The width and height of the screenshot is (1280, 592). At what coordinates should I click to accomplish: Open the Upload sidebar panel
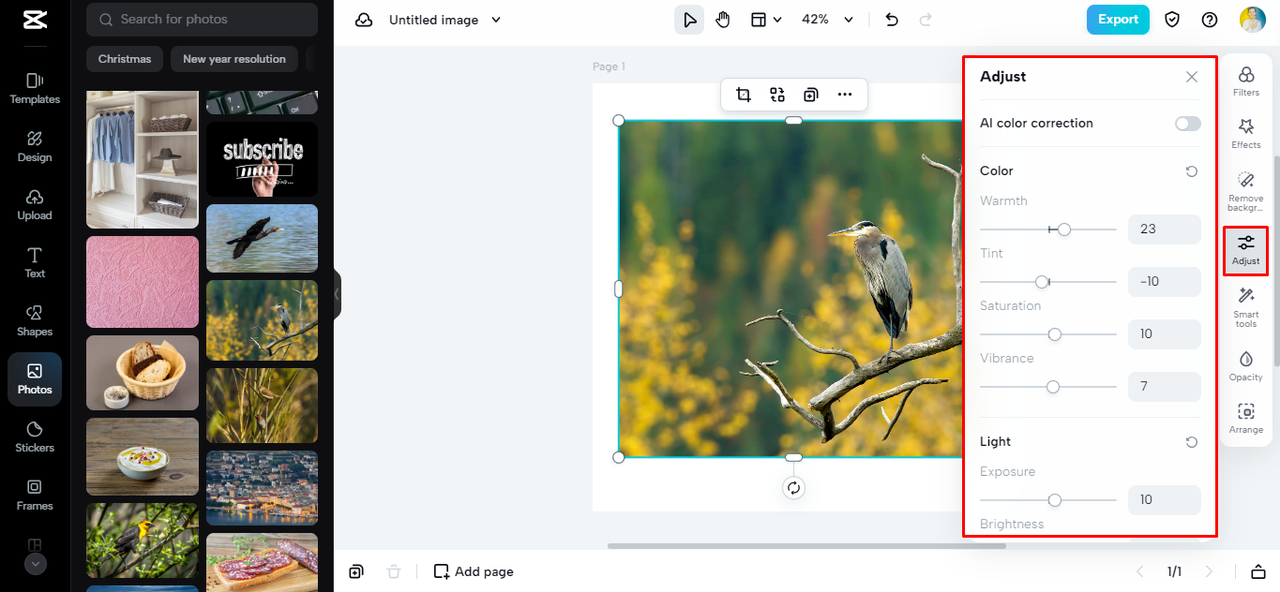[x=35, y=204]
